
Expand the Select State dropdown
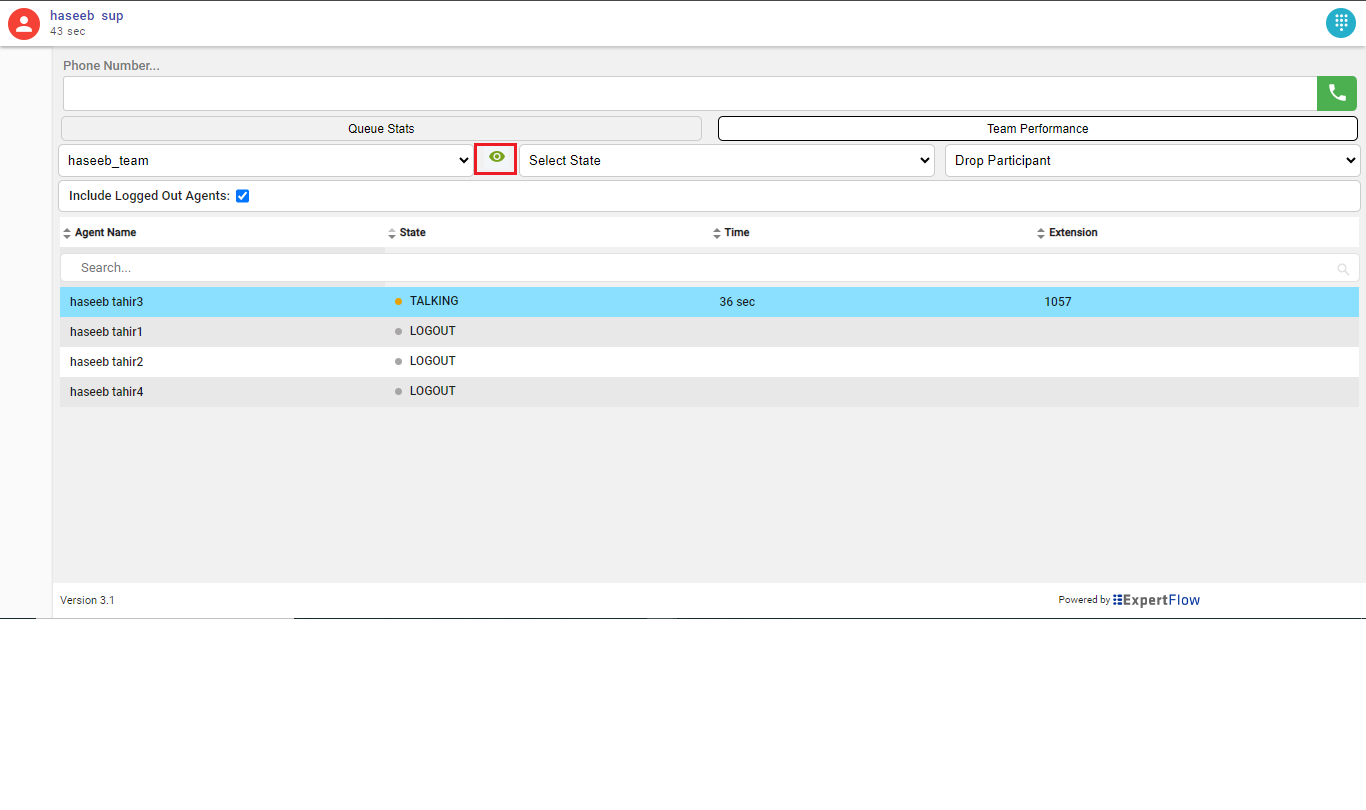click(x=726, y=160)
